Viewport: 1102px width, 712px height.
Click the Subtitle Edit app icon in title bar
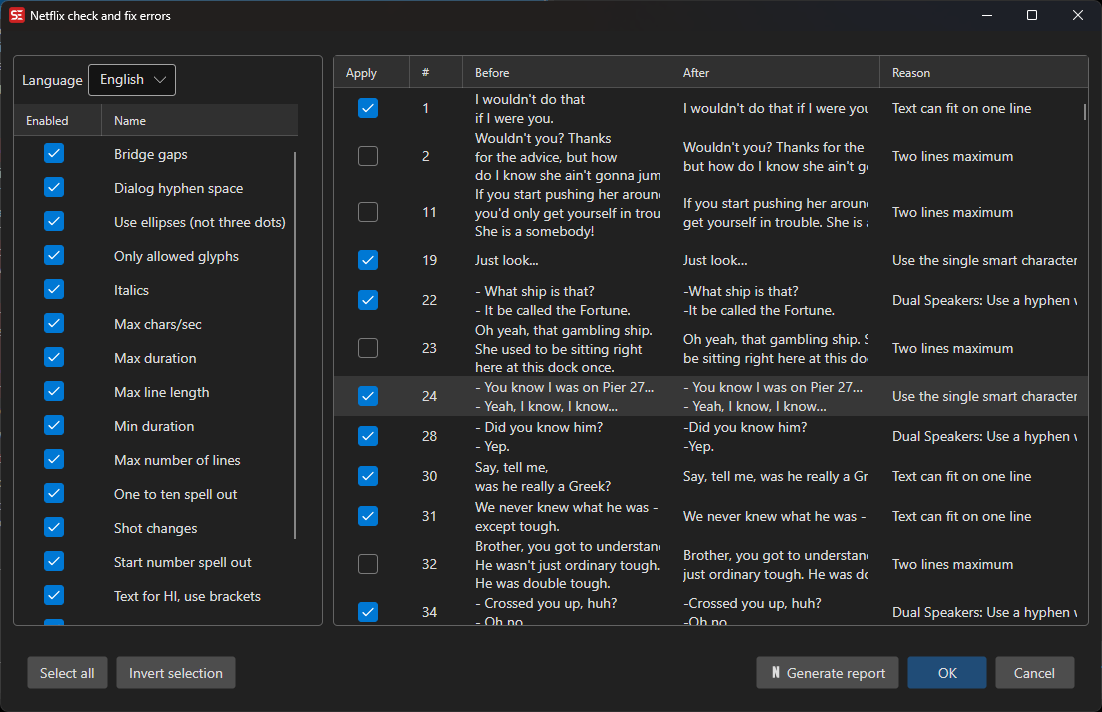(17, 15)
